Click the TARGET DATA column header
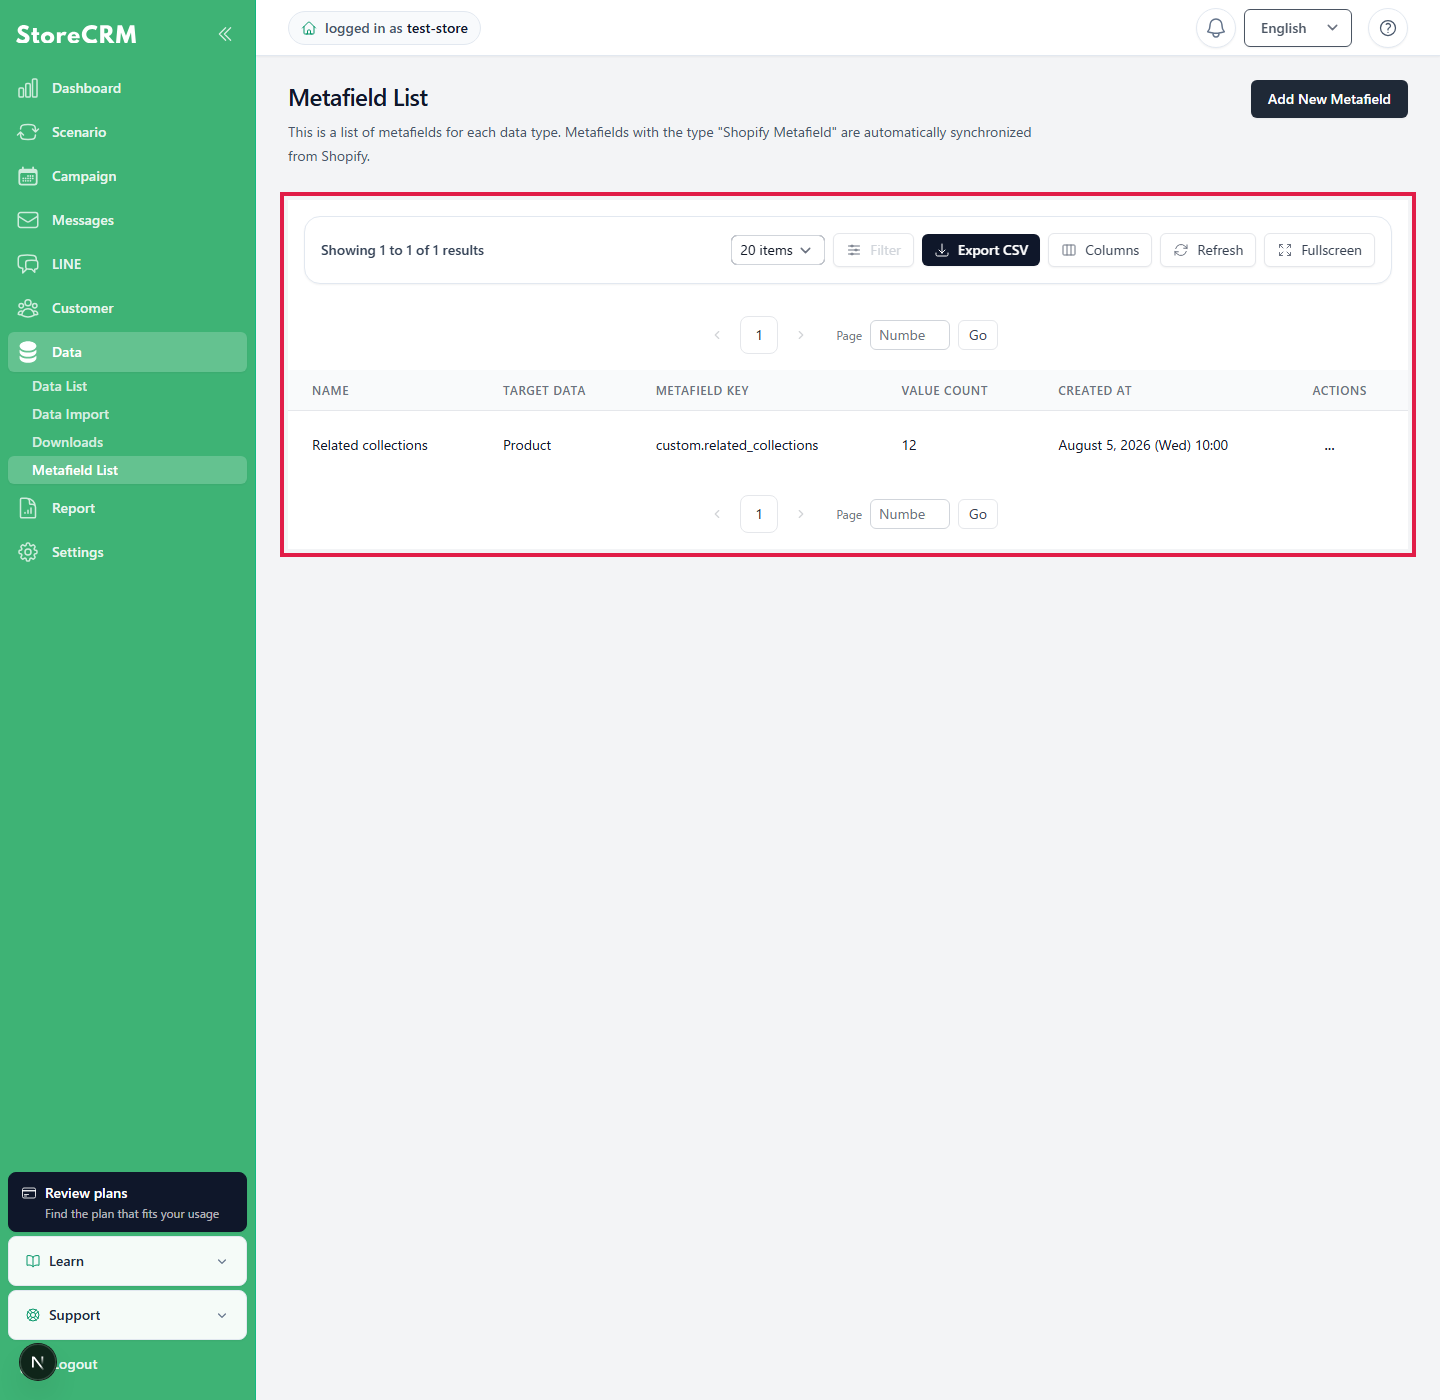This screenshot has height=1400, width=1440. [x=544, y=391]
